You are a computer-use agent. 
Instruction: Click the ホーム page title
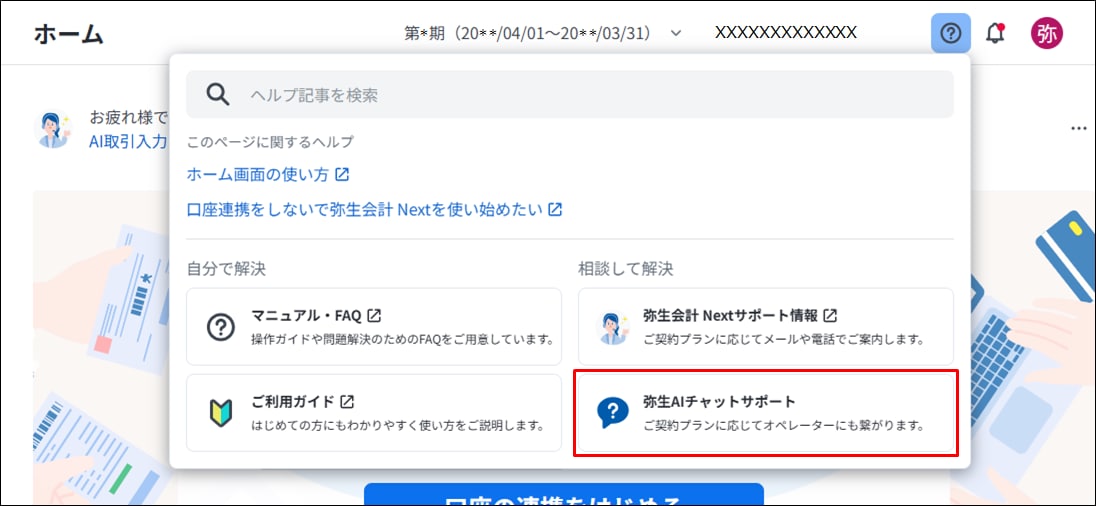[68, 34]
